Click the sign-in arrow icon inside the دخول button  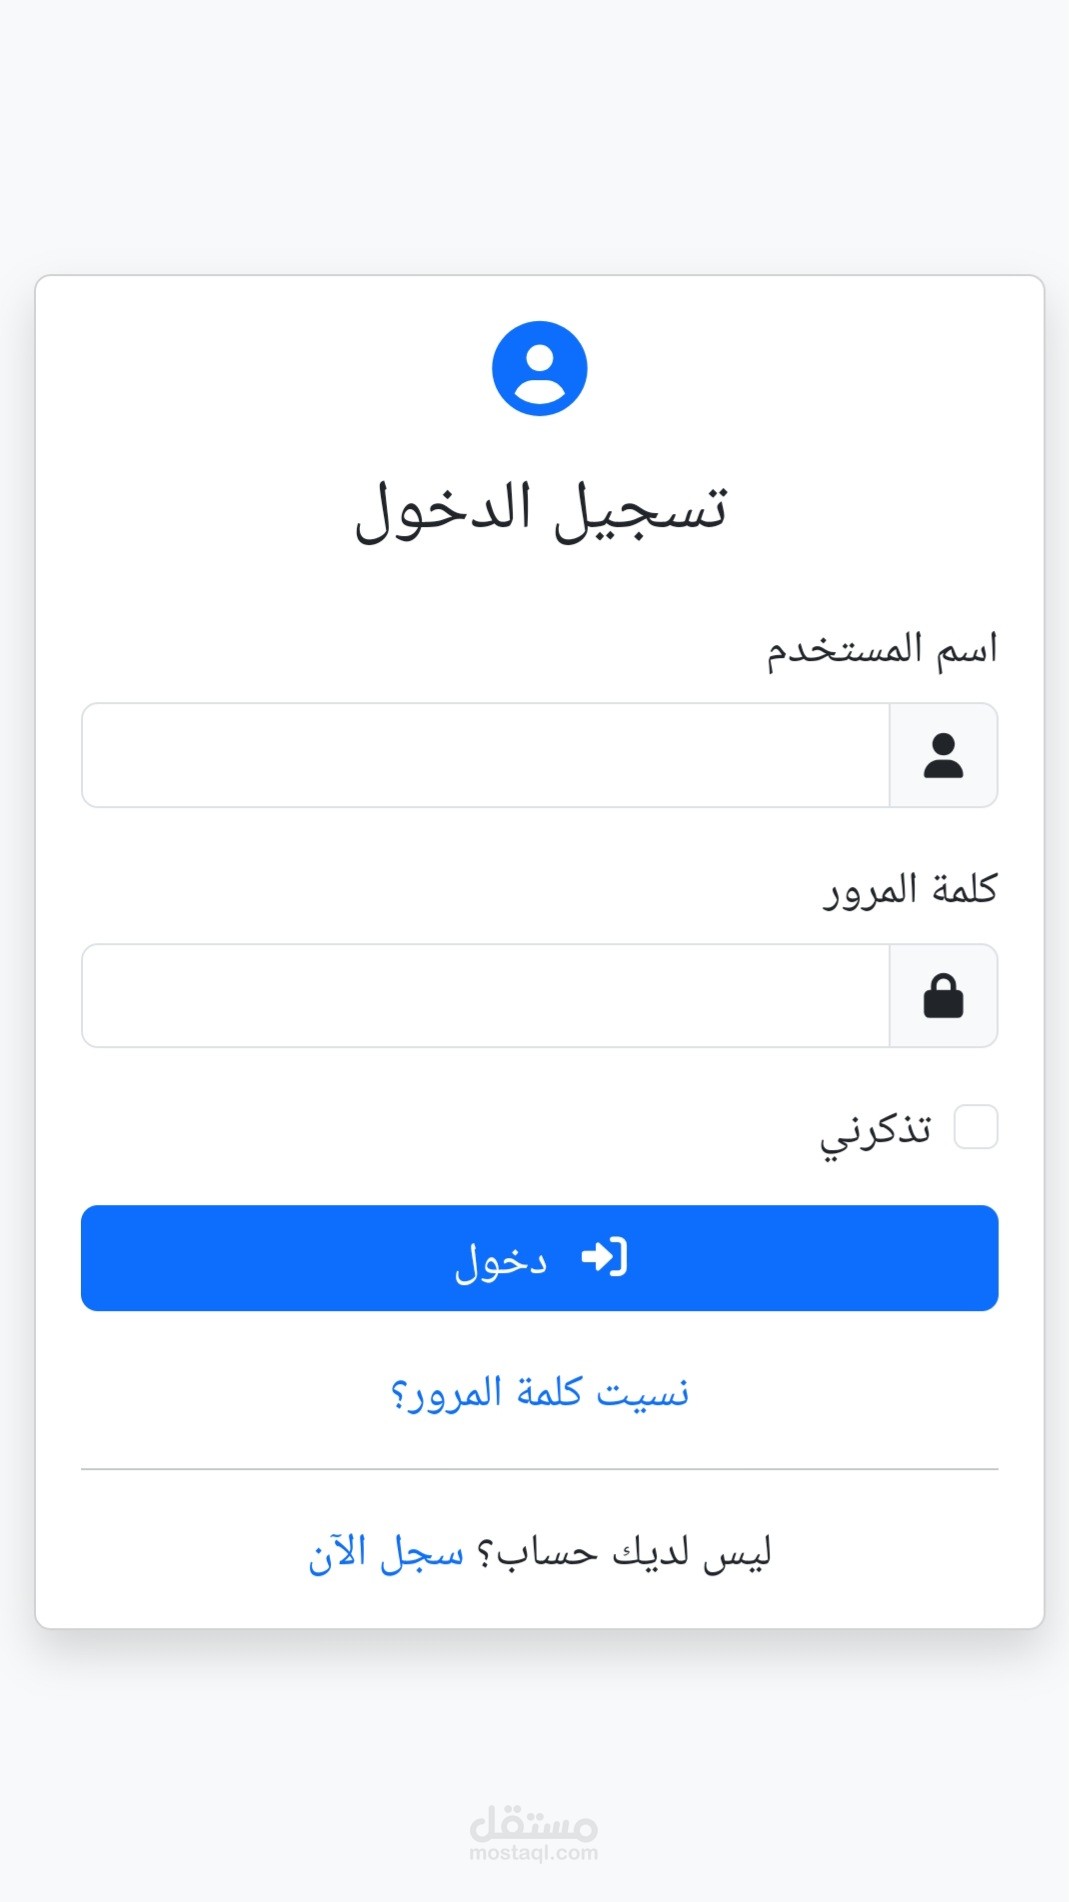(x=604, y=1257)
